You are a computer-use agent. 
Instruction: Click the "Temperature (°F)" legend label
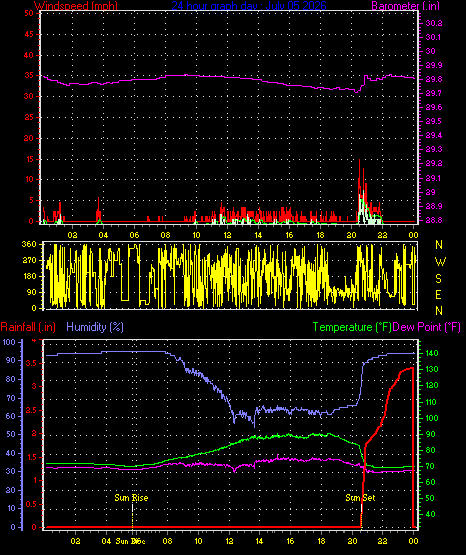click(352, 327)
